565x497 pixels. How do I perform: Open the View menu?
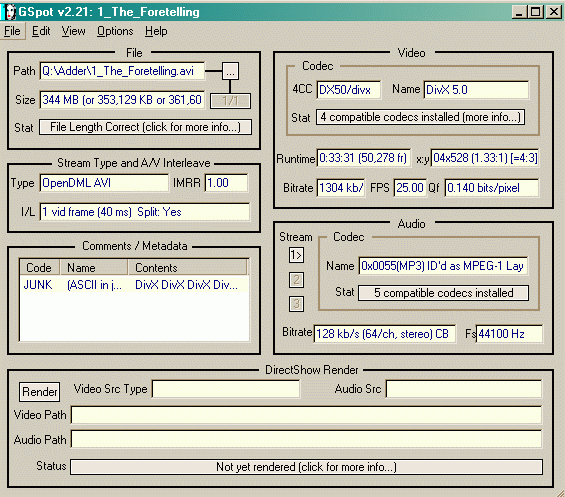tap(74, 31)
